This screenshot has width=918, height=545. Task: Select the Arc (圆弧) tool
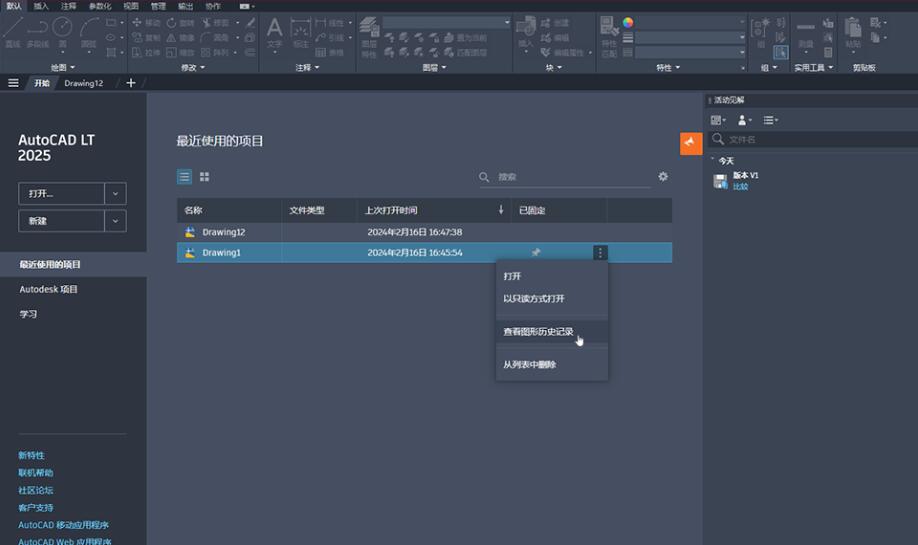tap(89, 31)
